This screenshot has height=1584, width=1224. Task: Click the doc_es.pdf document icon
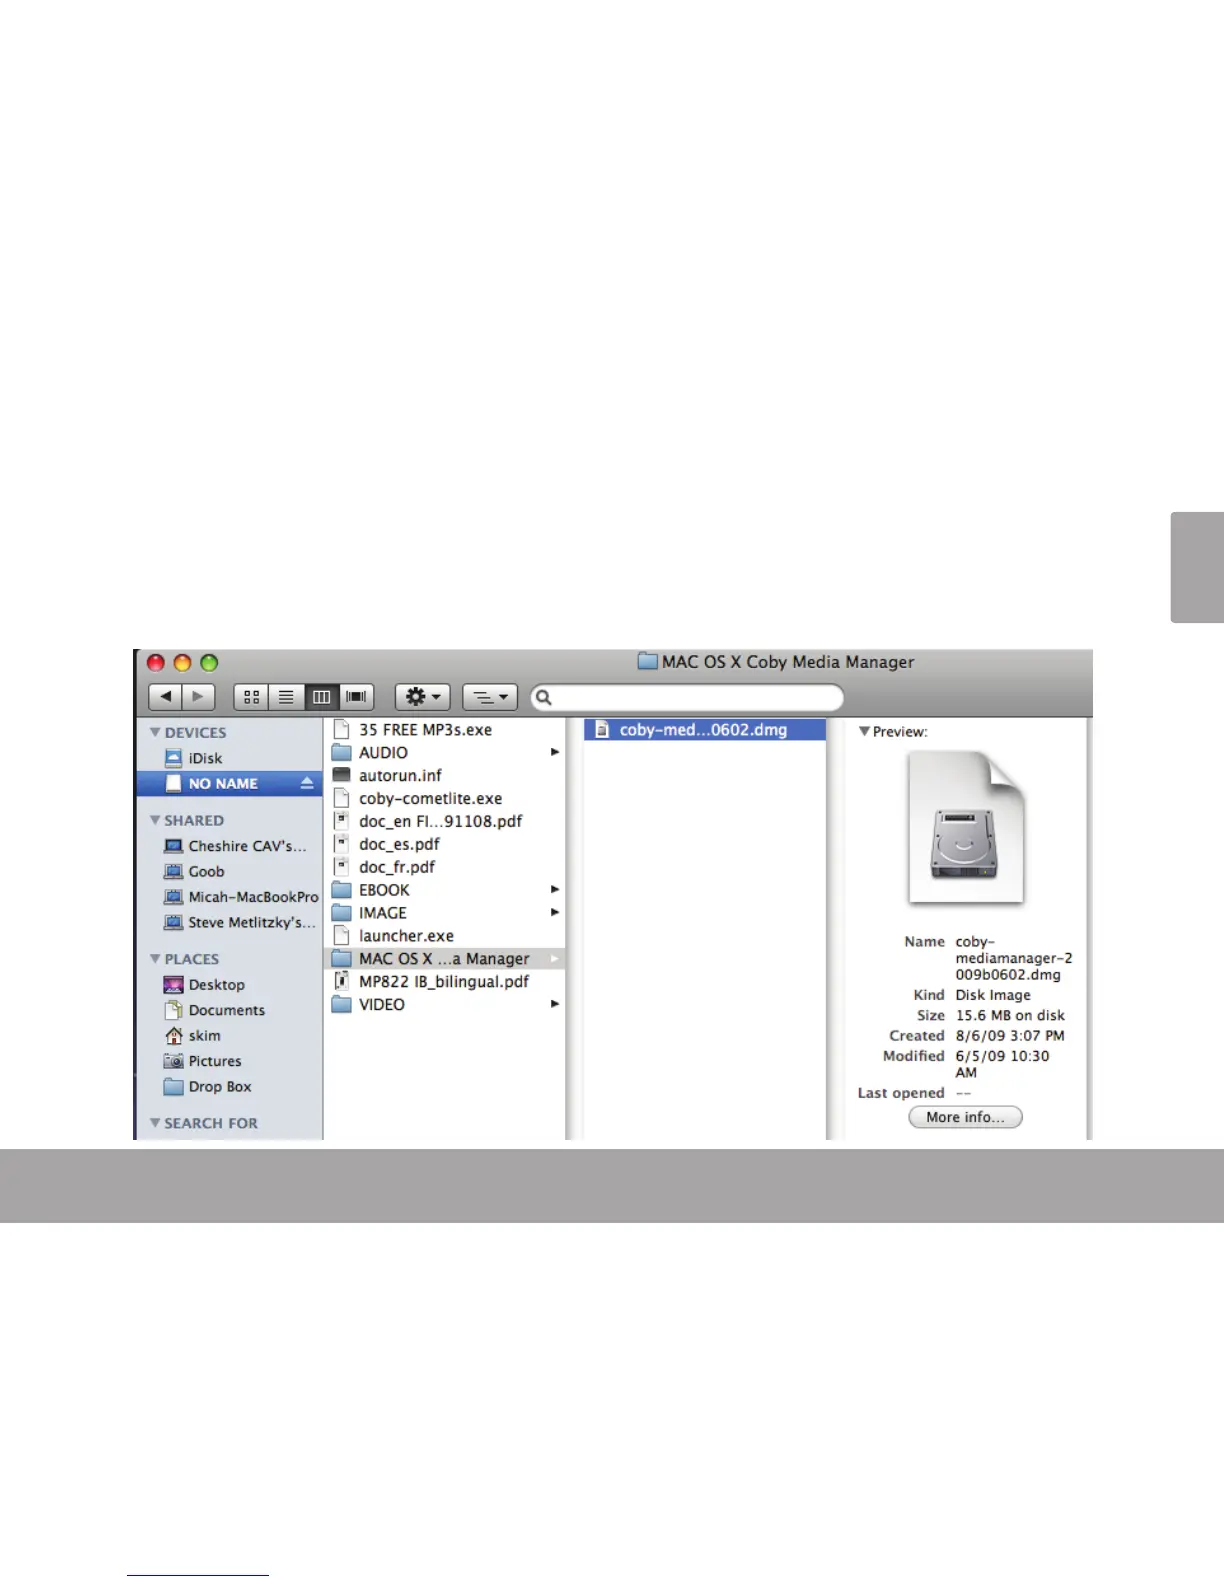(341, 844)
